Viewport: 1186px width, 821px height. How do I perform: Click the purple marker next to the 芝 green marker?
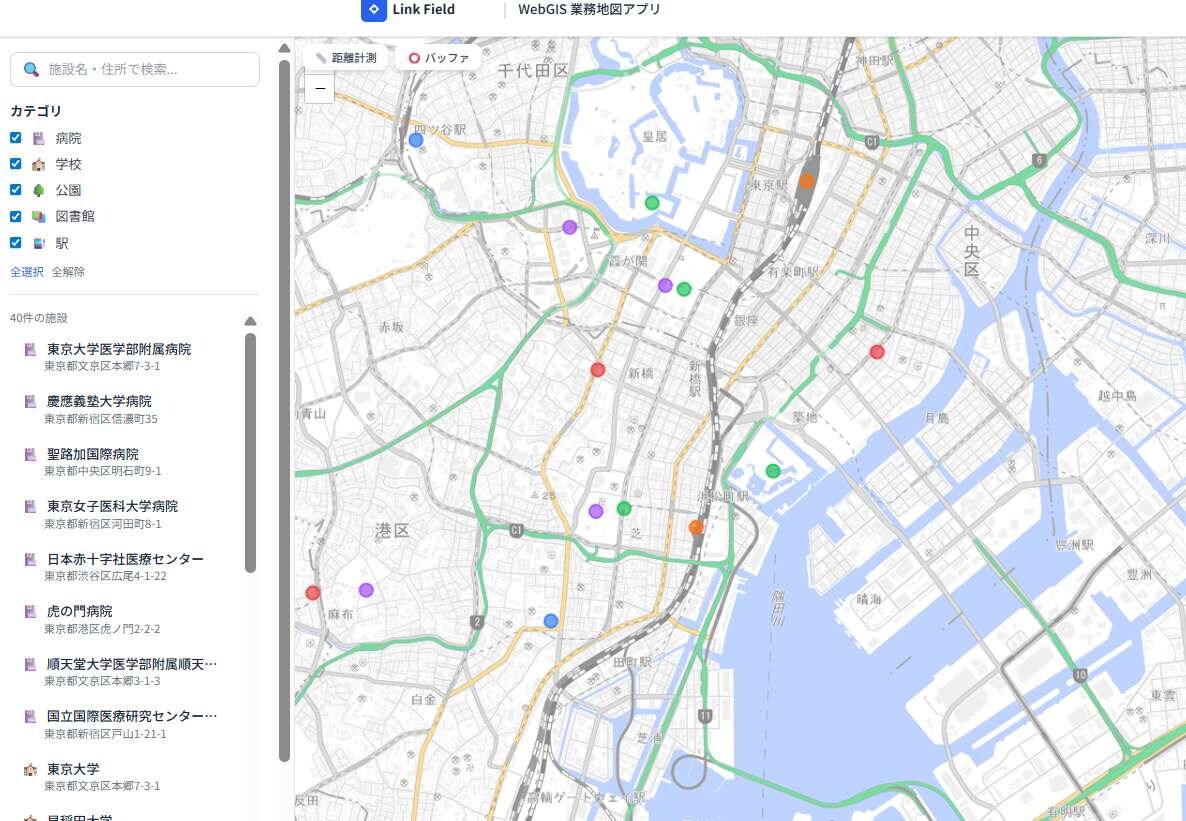pyautogui.click(x=596, y=511)
